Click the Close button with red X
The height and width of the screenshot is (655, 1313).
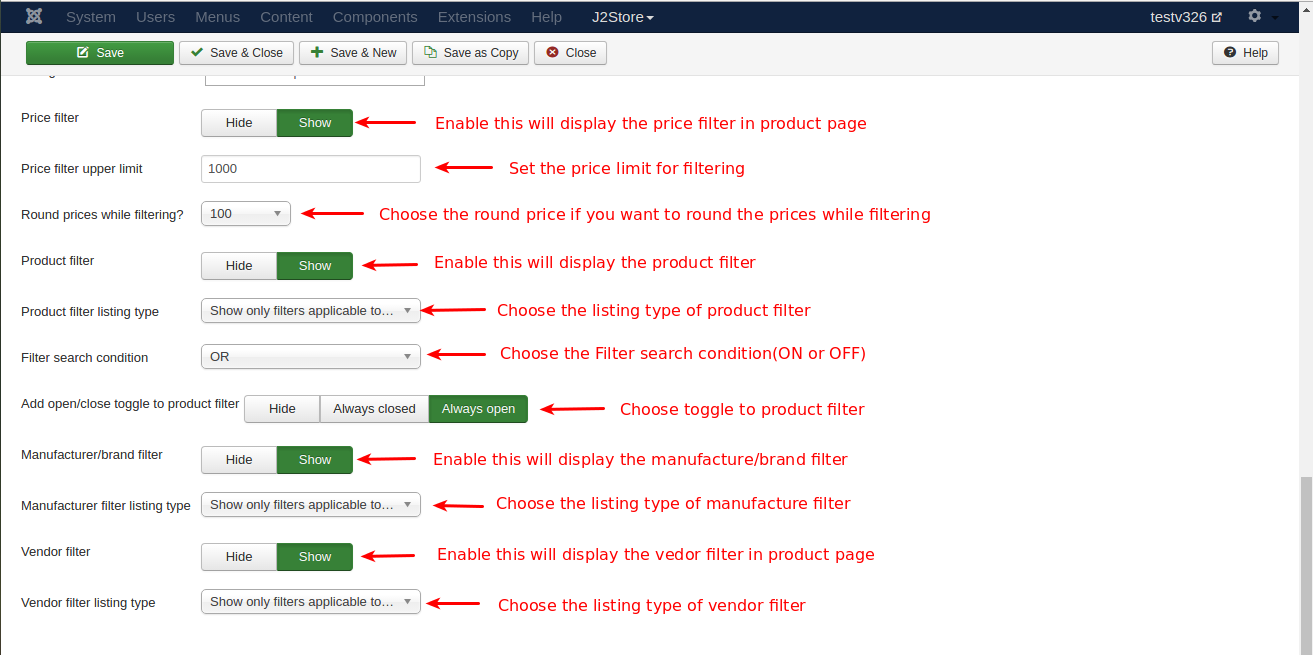(571, 53)
